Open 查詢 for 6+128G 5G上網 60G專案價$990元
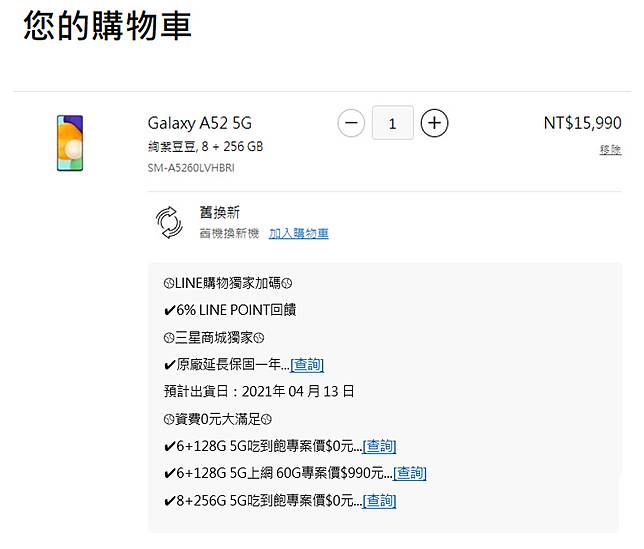 tap(409, 473)
